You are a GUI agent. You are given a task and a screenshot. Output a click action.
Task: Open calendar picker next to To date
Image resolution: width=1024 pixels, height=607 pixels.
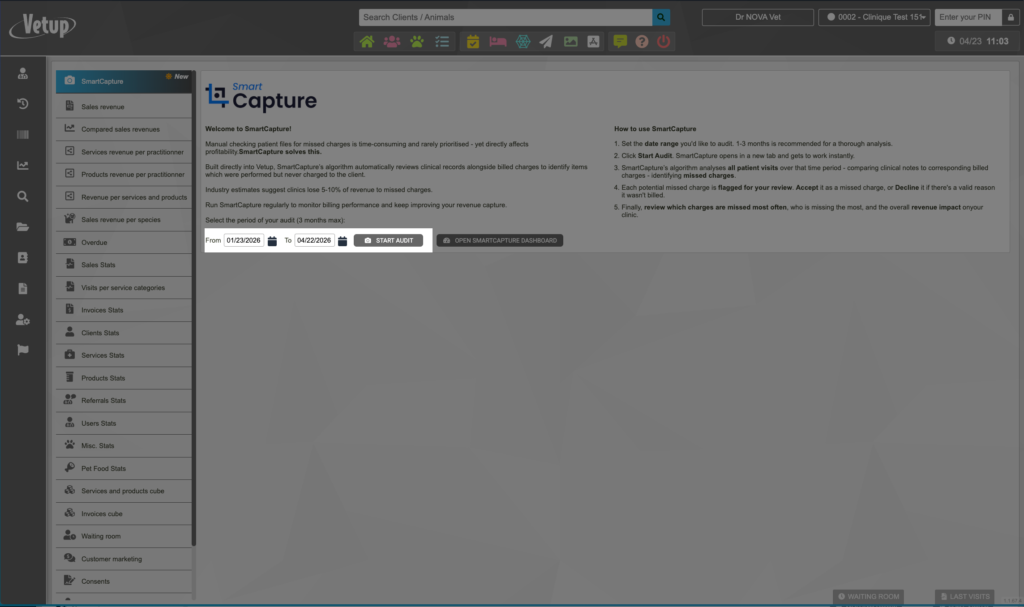[x=342, y=241]
